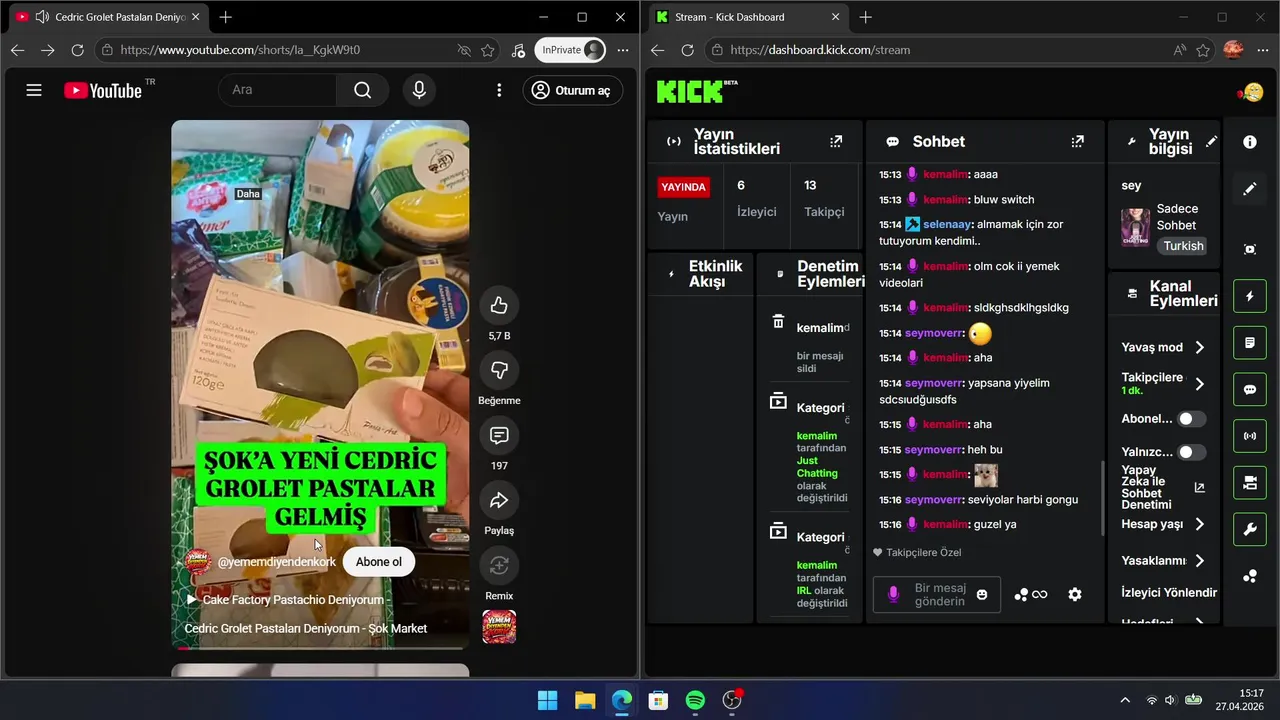Share the Short with Paylaş icon
This screenshot has height=720, width=1280.
[499, 501]
